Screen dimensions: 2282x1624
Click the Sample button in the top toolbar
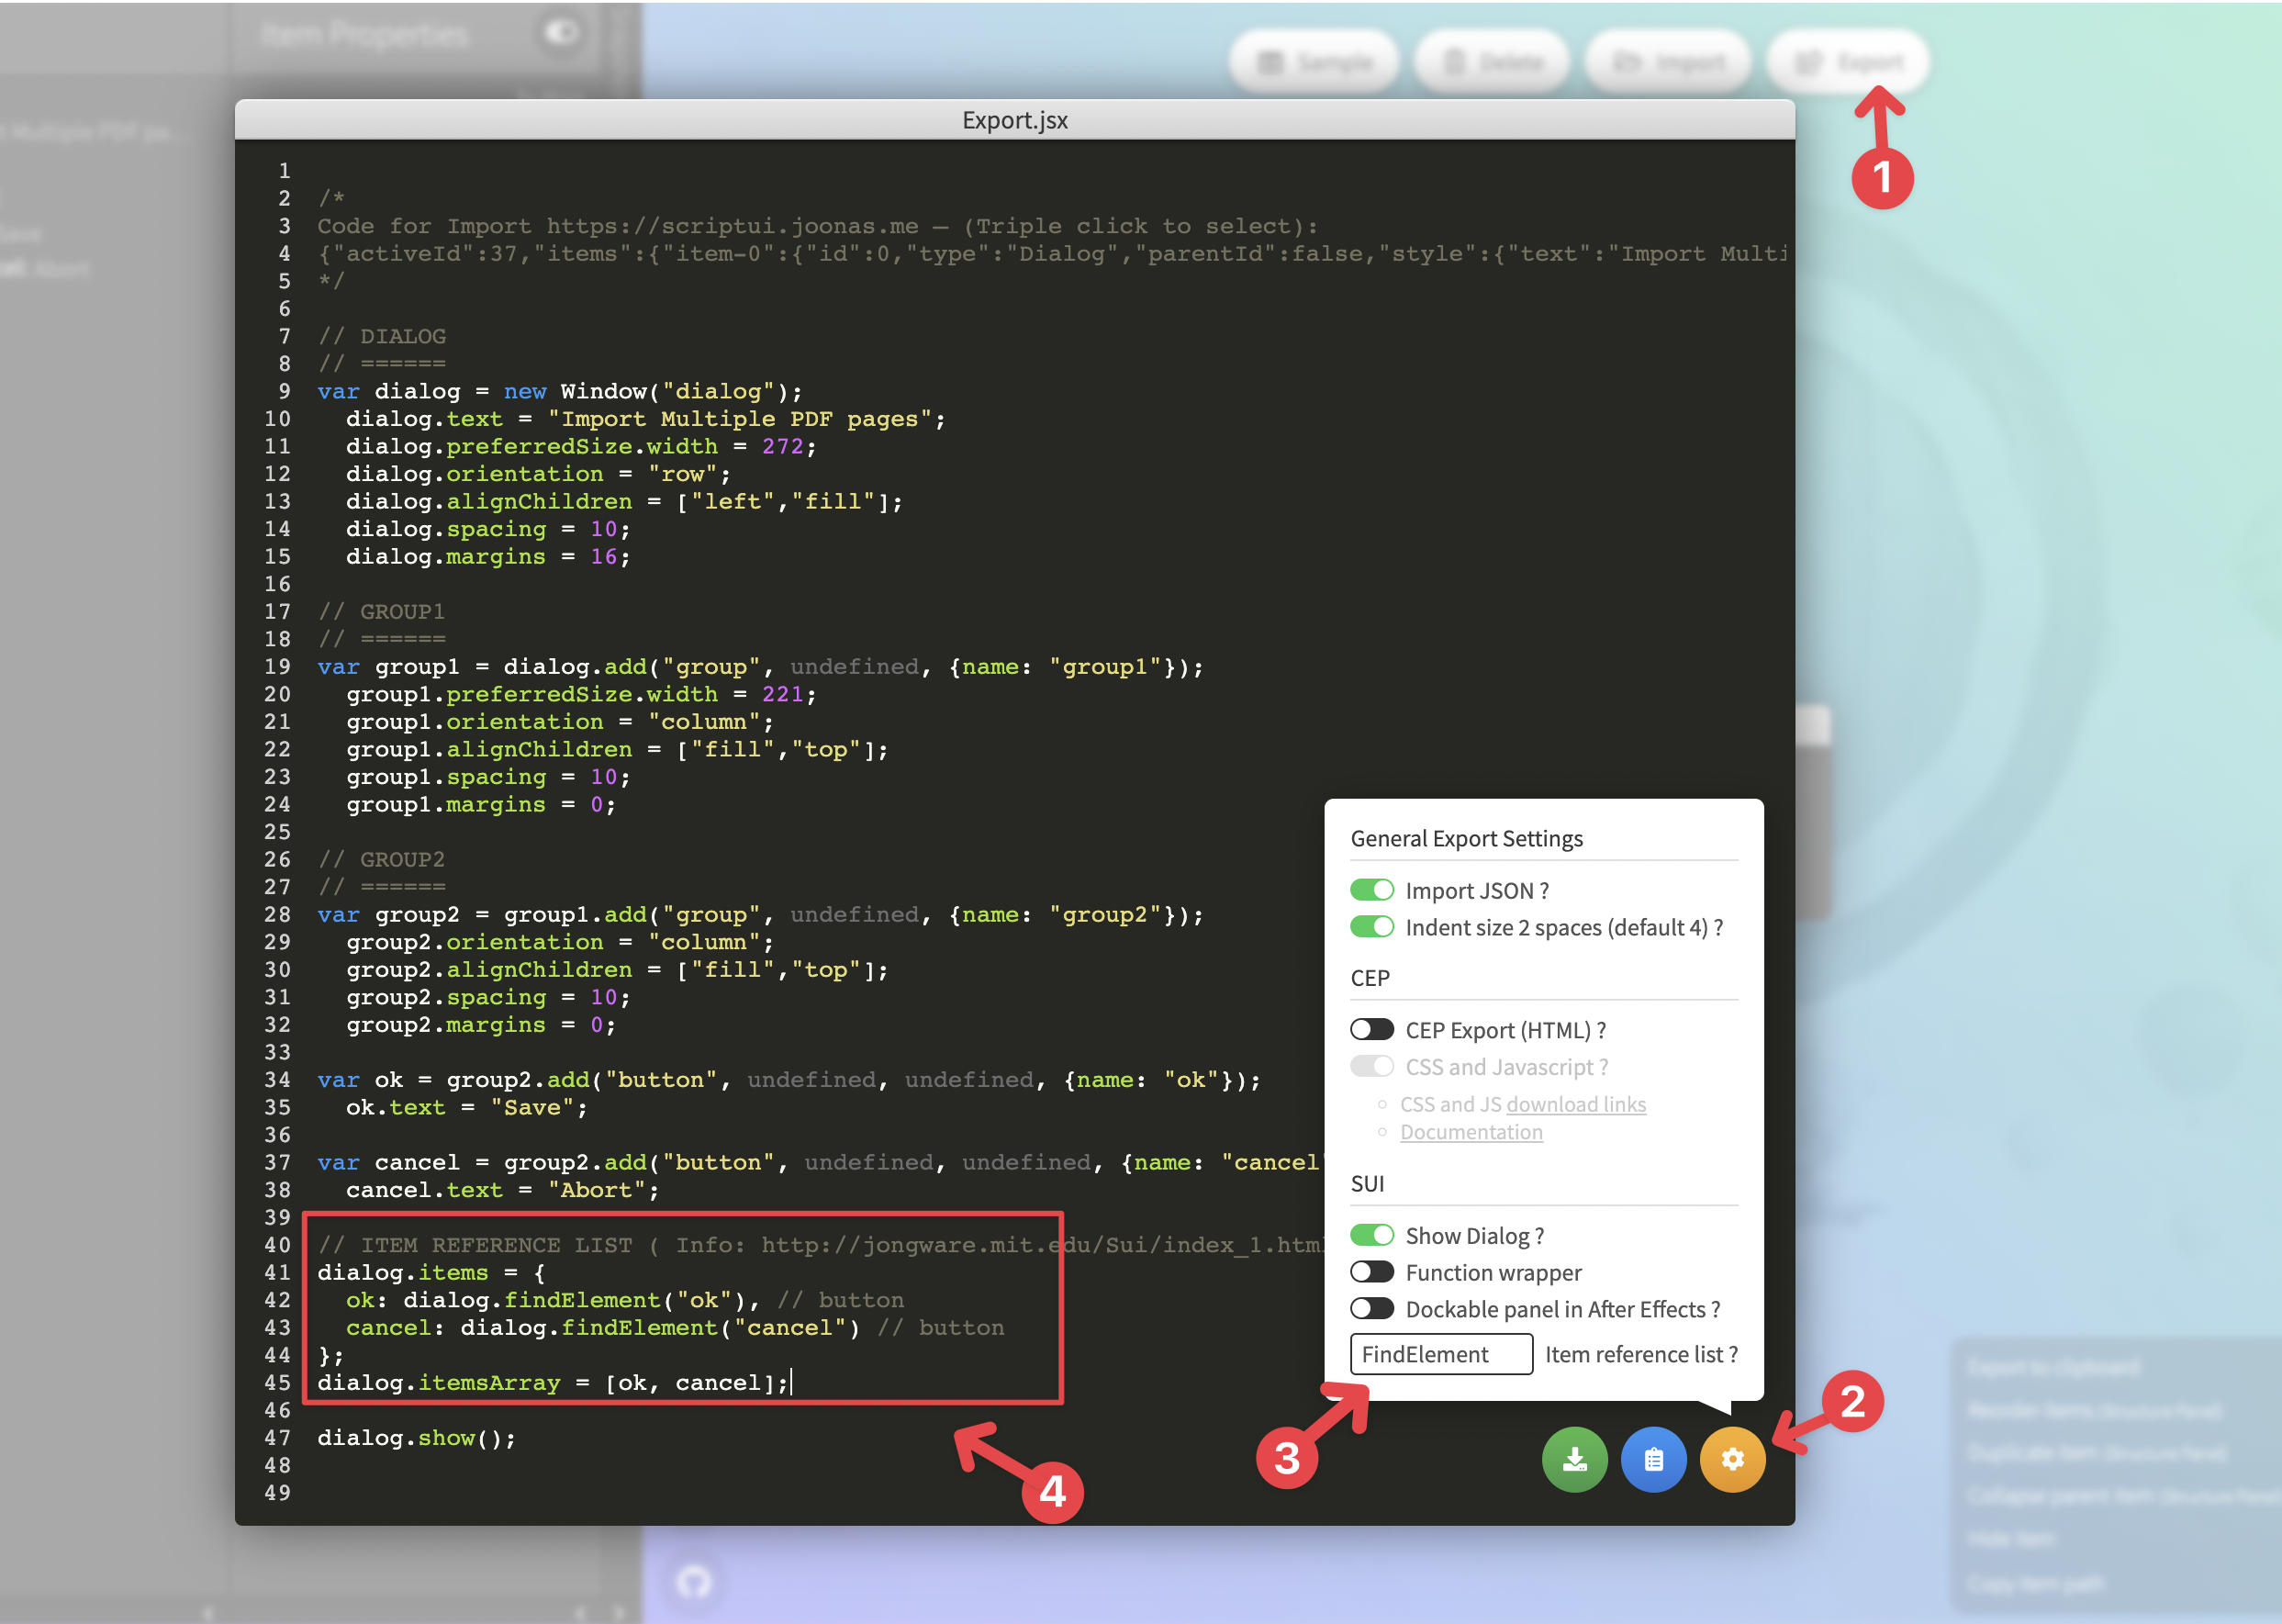[x=1314, y=61]
